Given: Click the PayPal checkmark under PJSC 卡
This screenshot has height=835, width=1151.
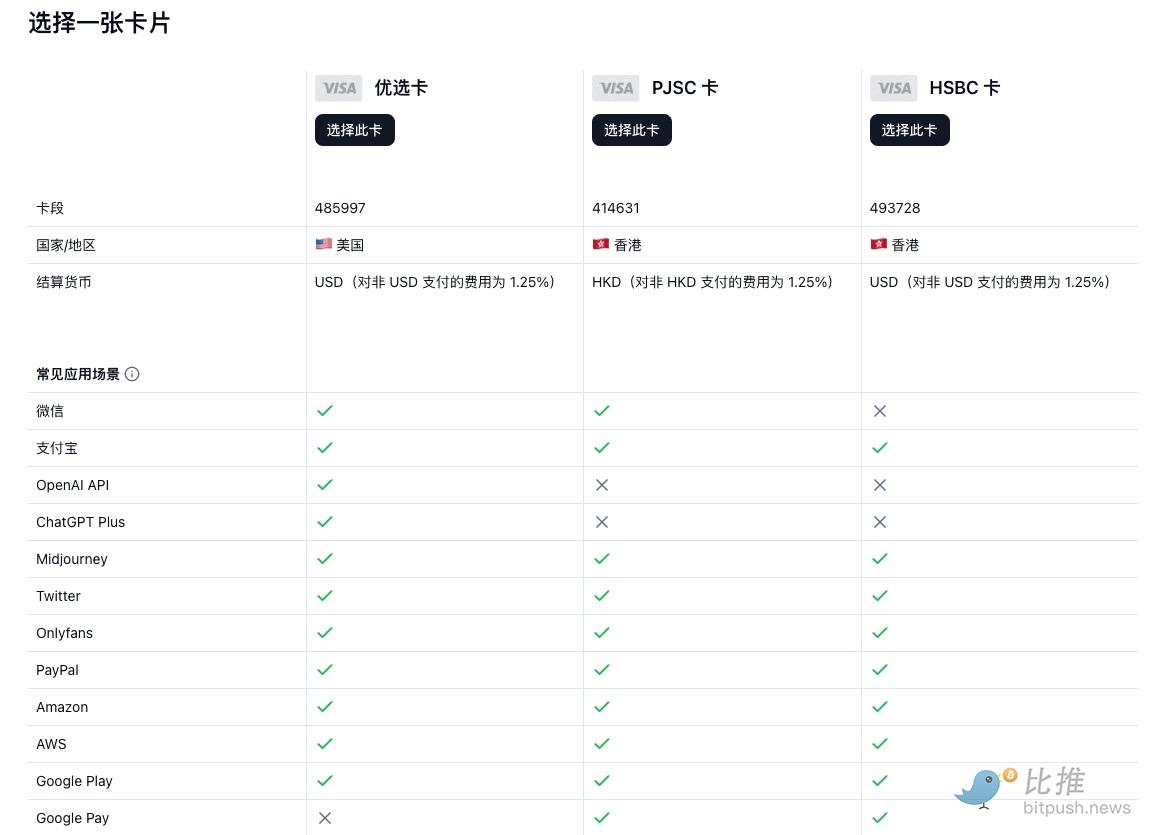Looking at the screenshot, I should [602, 670].
